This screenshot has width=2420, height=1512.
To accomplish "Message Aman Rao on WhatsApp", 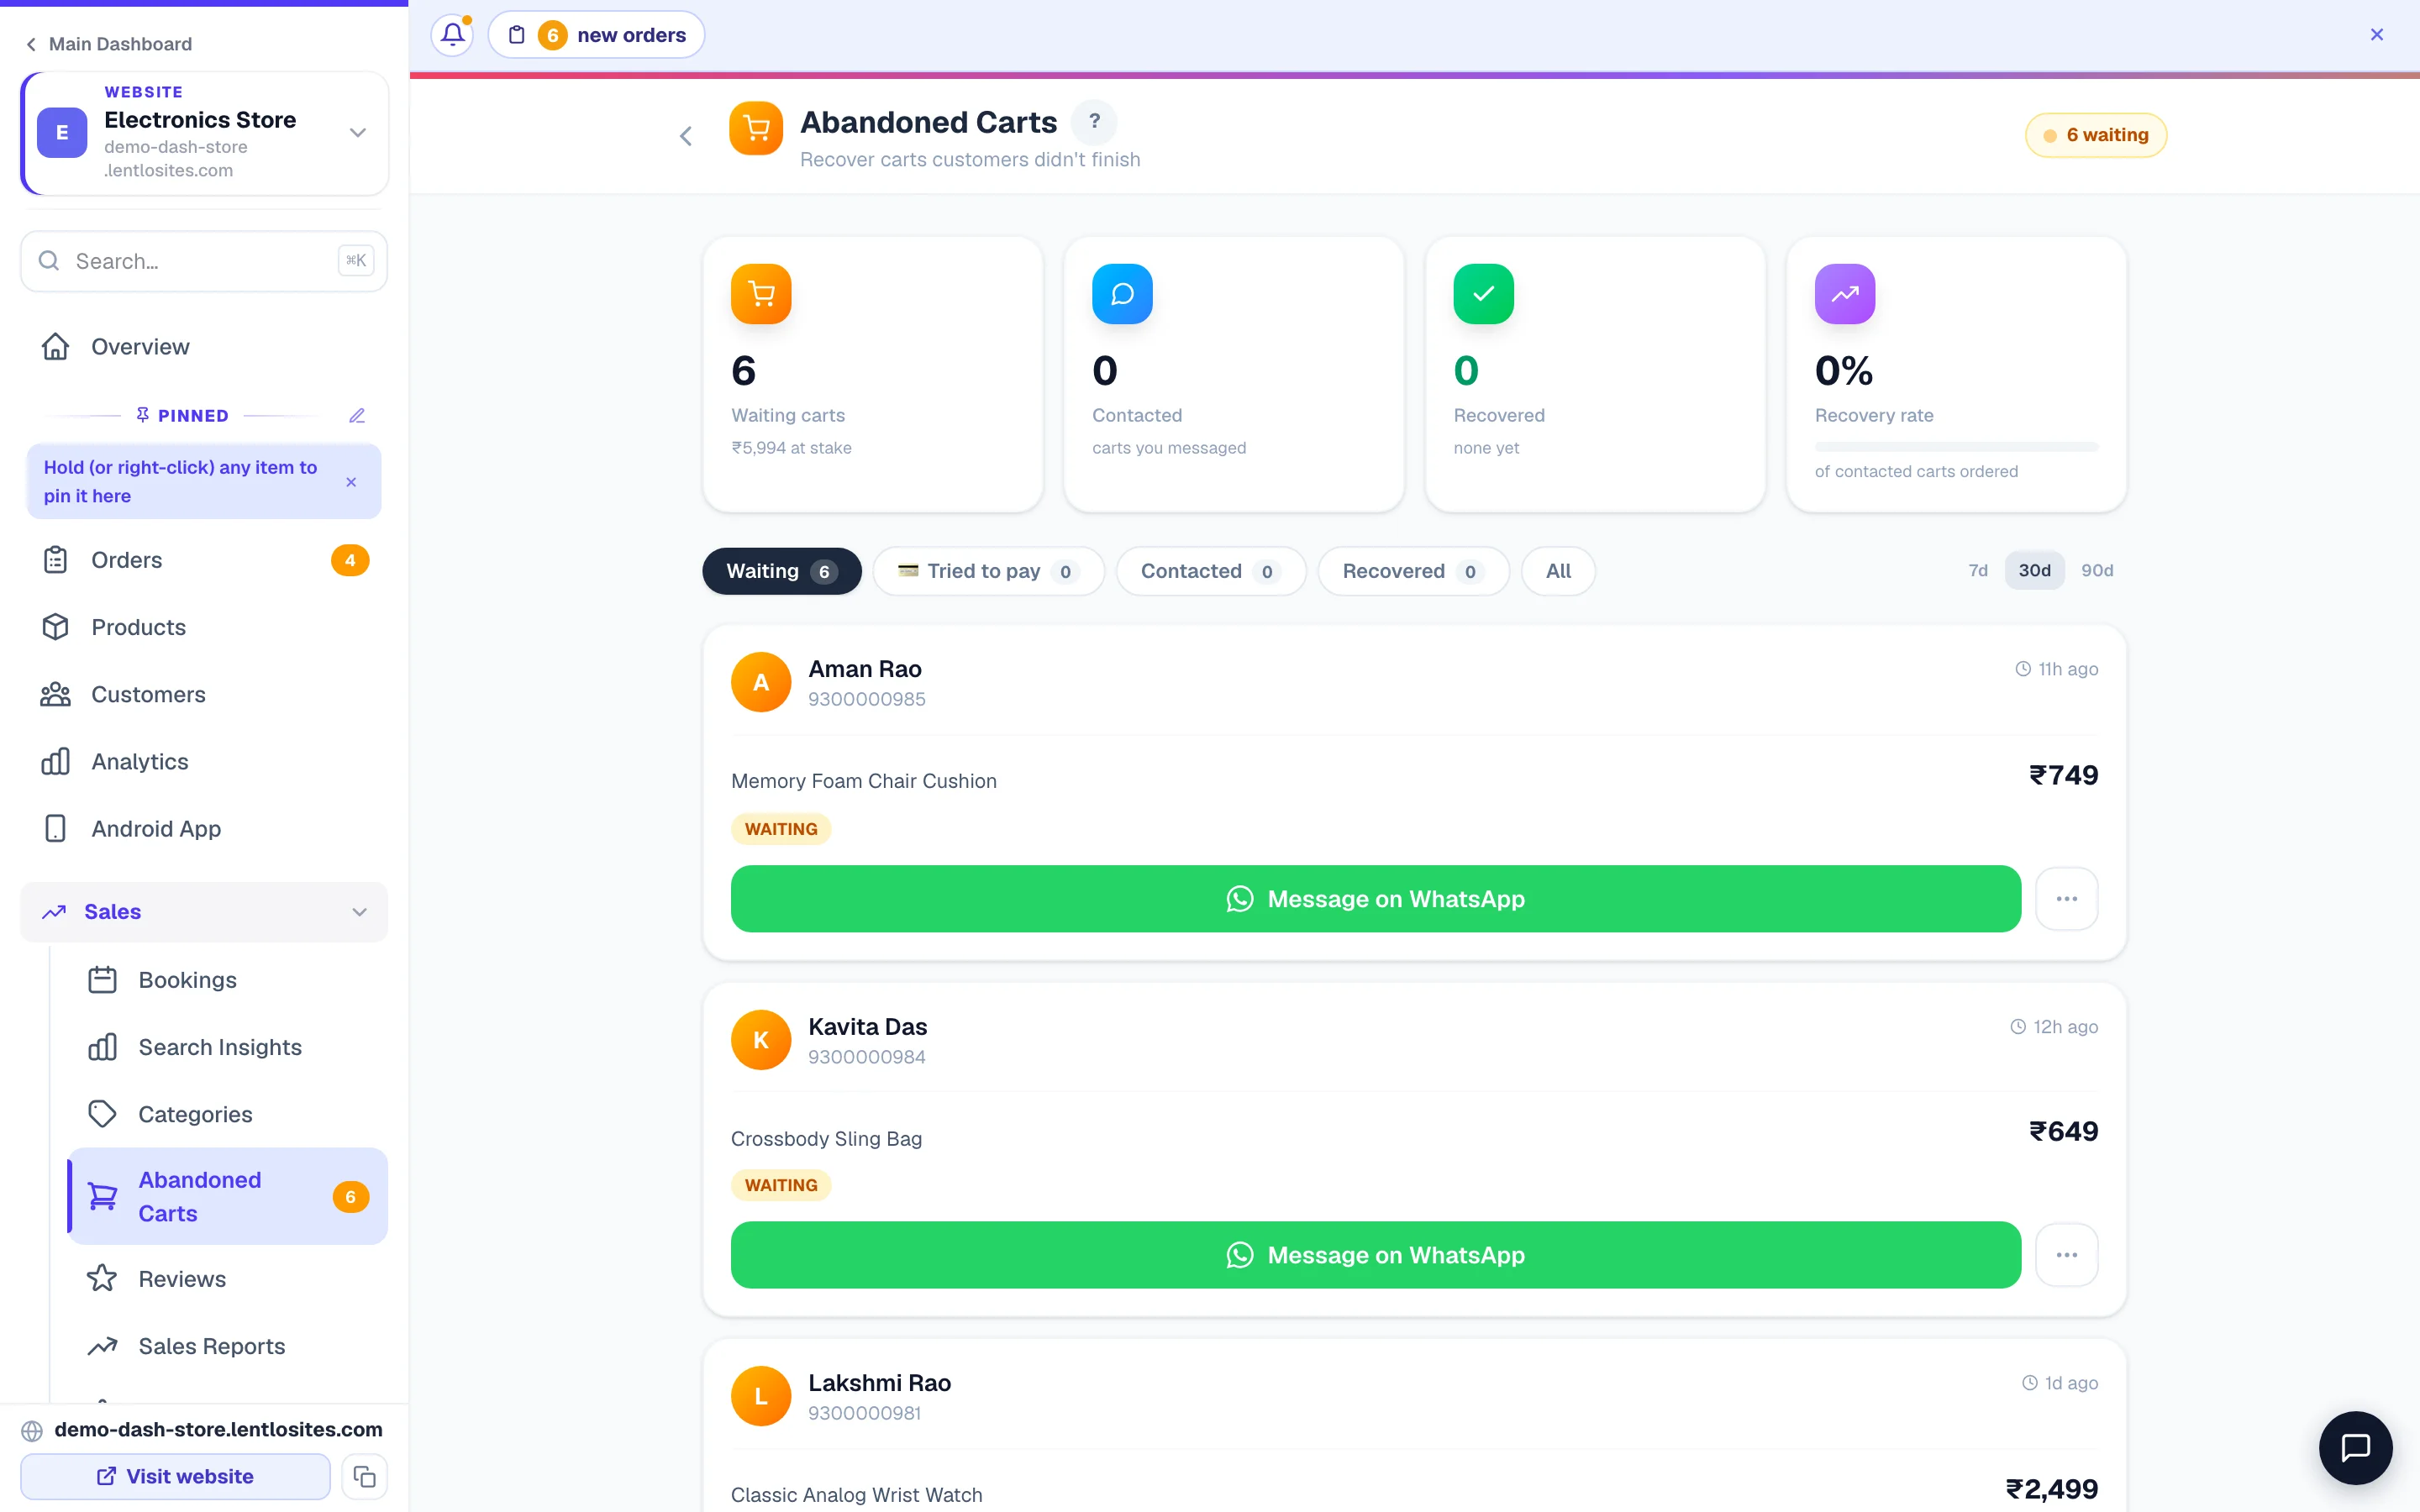I will point(1375,899).
